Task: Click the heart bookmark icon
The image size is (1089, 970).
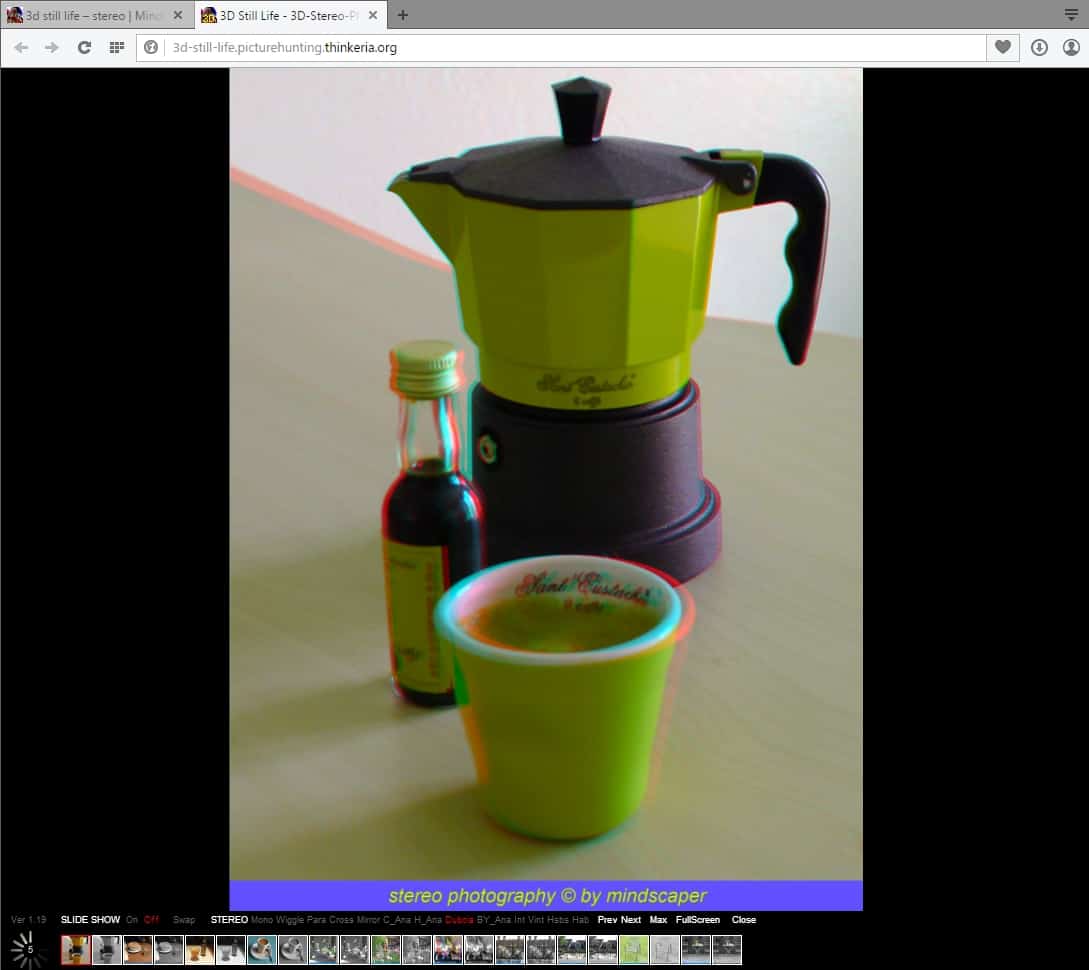Action: (1002, 47)
